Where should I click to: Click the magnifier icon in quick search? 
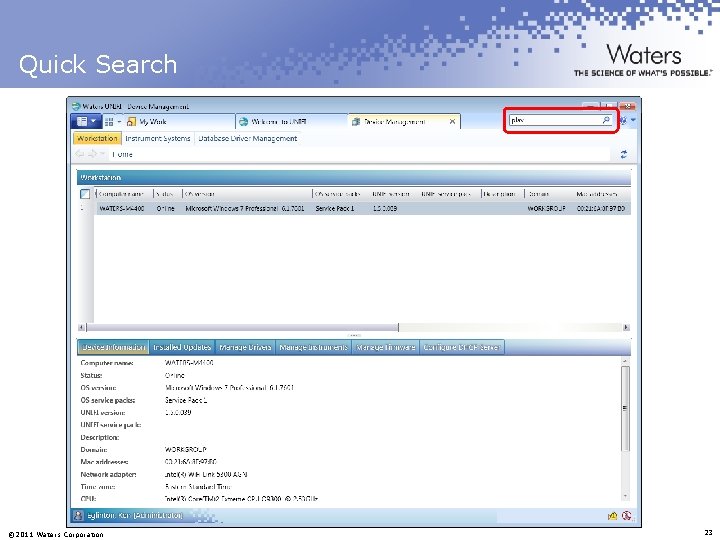point(606,120)
